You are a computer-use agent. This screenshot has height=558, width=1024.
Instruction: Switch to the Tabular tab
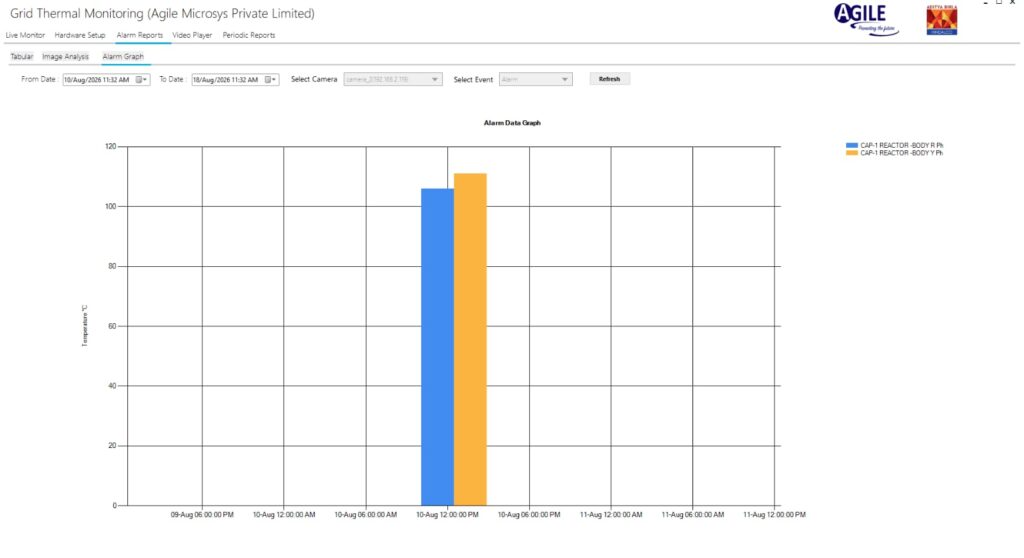click(x=22, y=57)
